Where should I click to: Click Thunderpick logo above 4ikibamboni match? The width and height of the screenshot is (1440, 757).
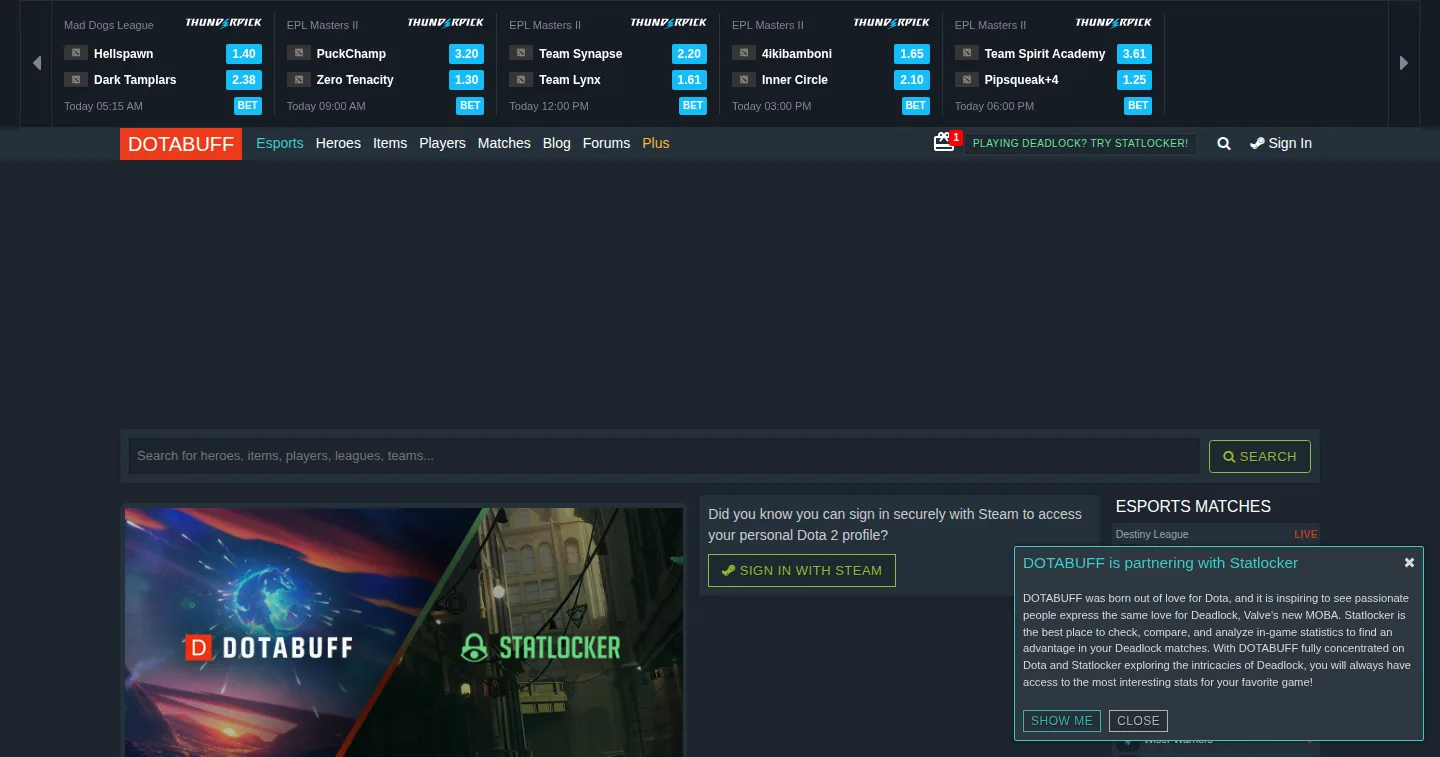(x=892, y=22)
